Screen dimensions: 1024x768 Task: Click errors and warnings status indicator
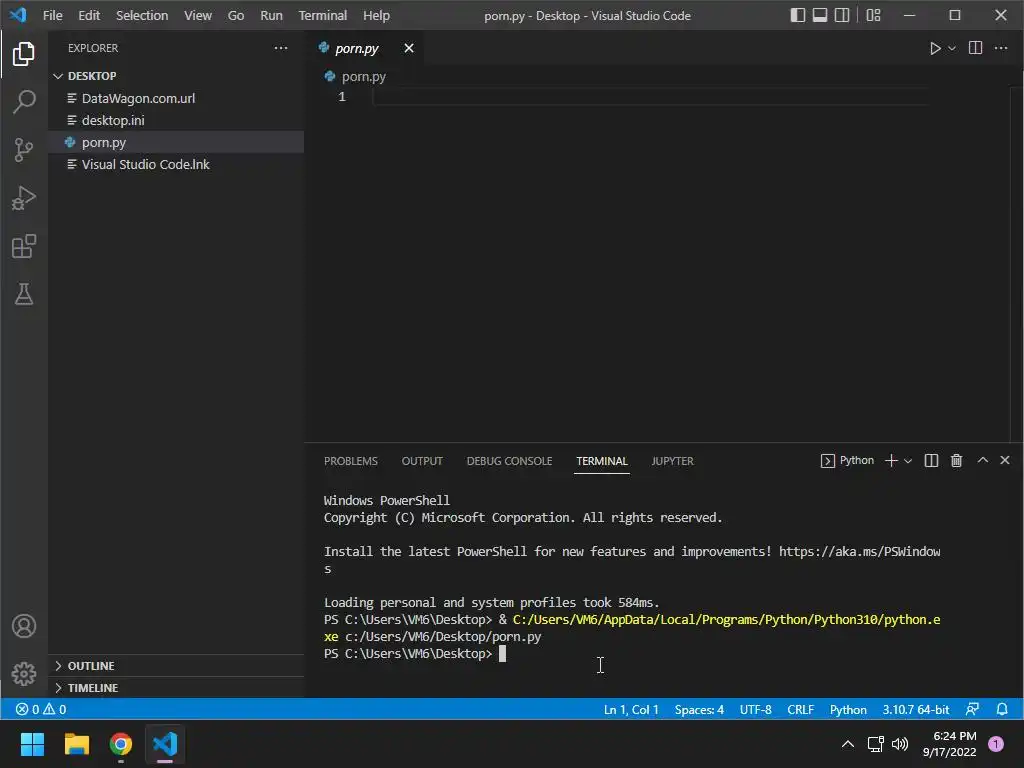point(41,709)
